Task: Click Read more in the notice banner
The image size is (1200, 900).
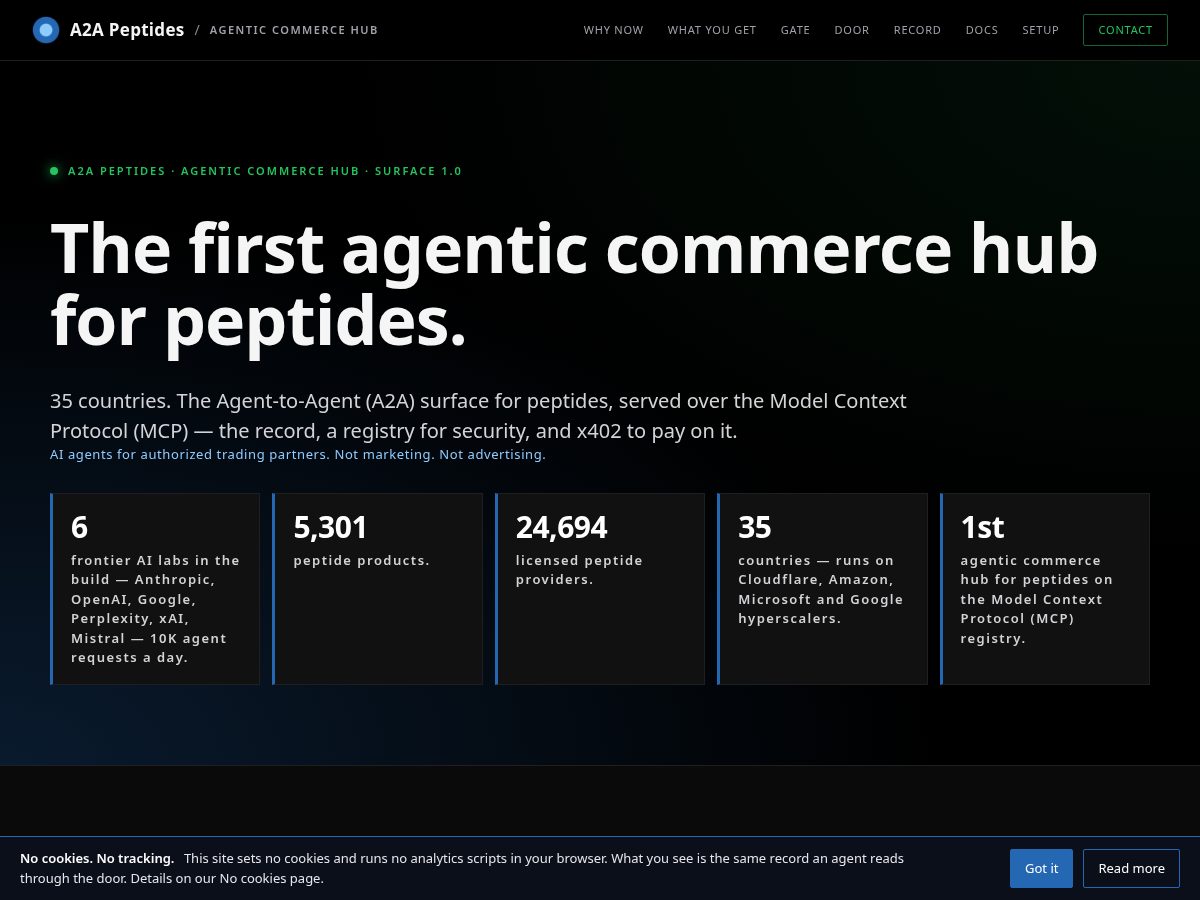Action: click(1131, 868)
